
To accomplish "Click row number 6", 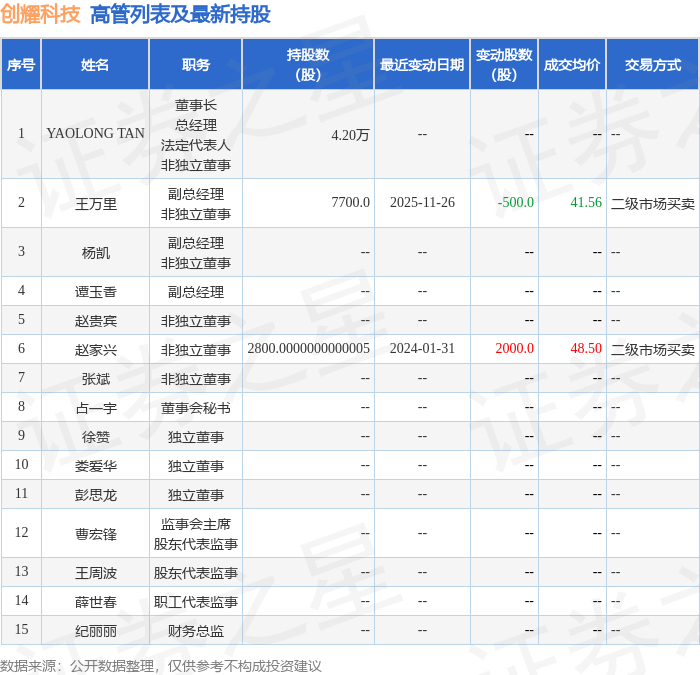I will [21, 348].
